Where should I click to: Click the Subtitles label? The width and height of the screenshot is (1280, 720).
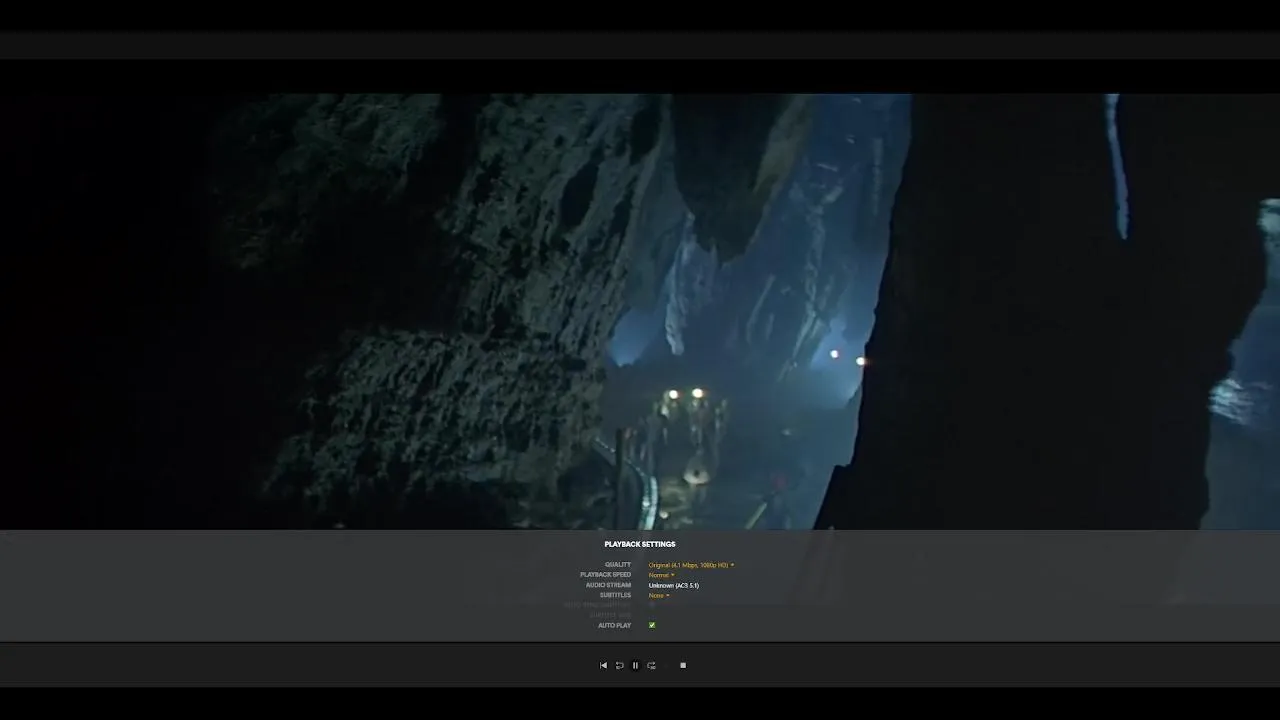pyautogui.click(x=615, y=595)
